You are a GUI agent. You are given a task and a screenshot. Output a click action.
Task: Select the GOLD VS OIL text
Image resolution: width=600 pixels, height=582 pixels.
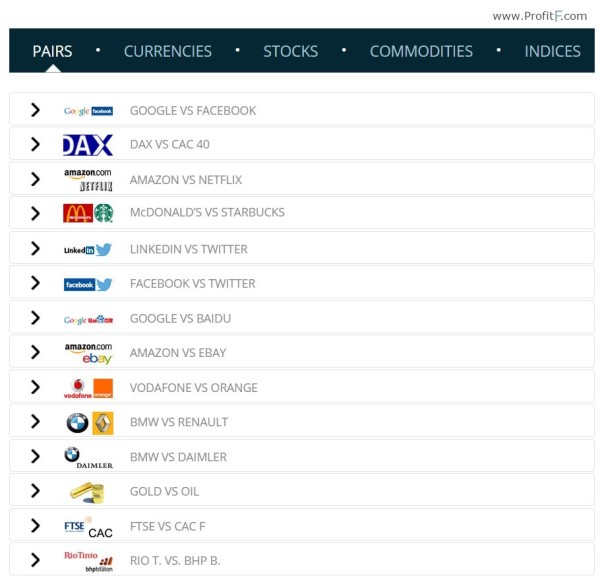point(164,491)
